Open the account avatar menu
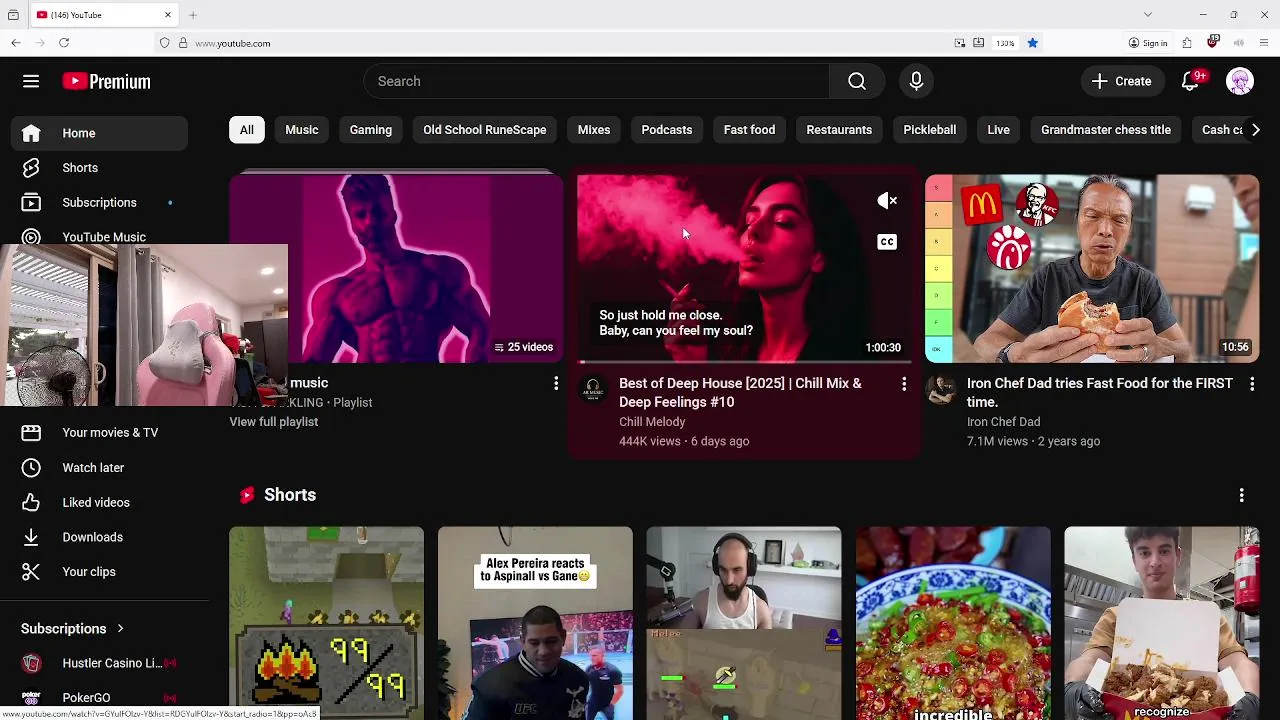This screenshot has height=720, width=1280. click(1240, 81)
